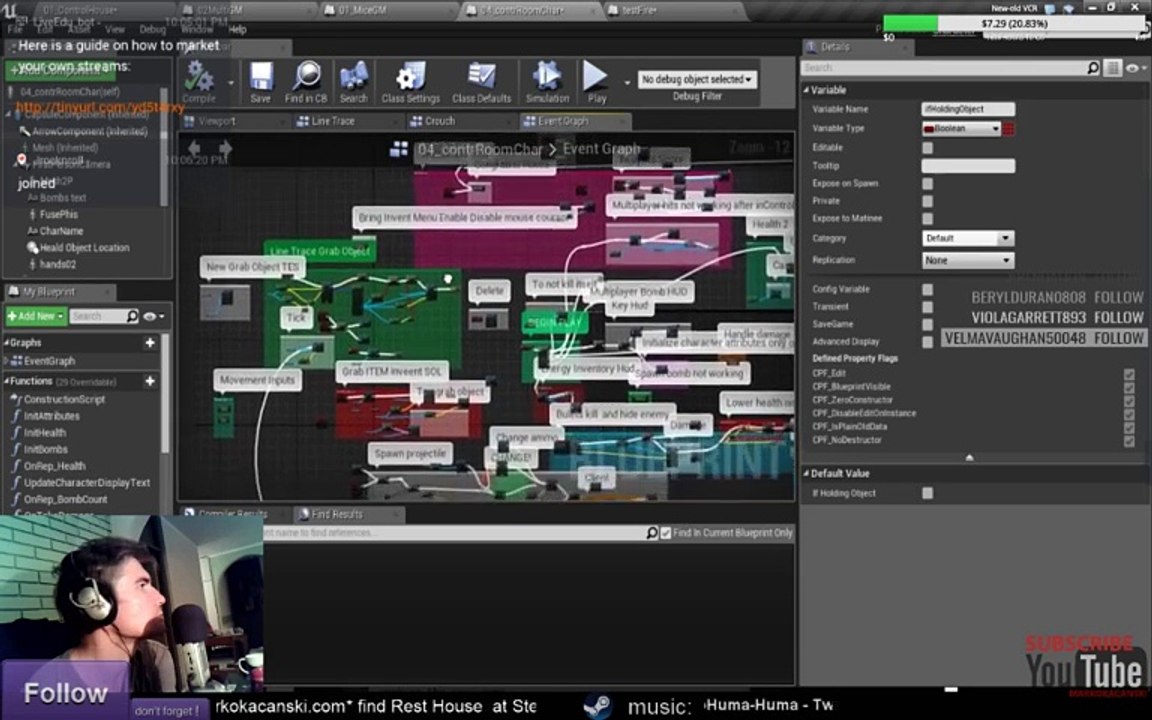
Task: Click the Tooltip input field
Action: point(968,166)
